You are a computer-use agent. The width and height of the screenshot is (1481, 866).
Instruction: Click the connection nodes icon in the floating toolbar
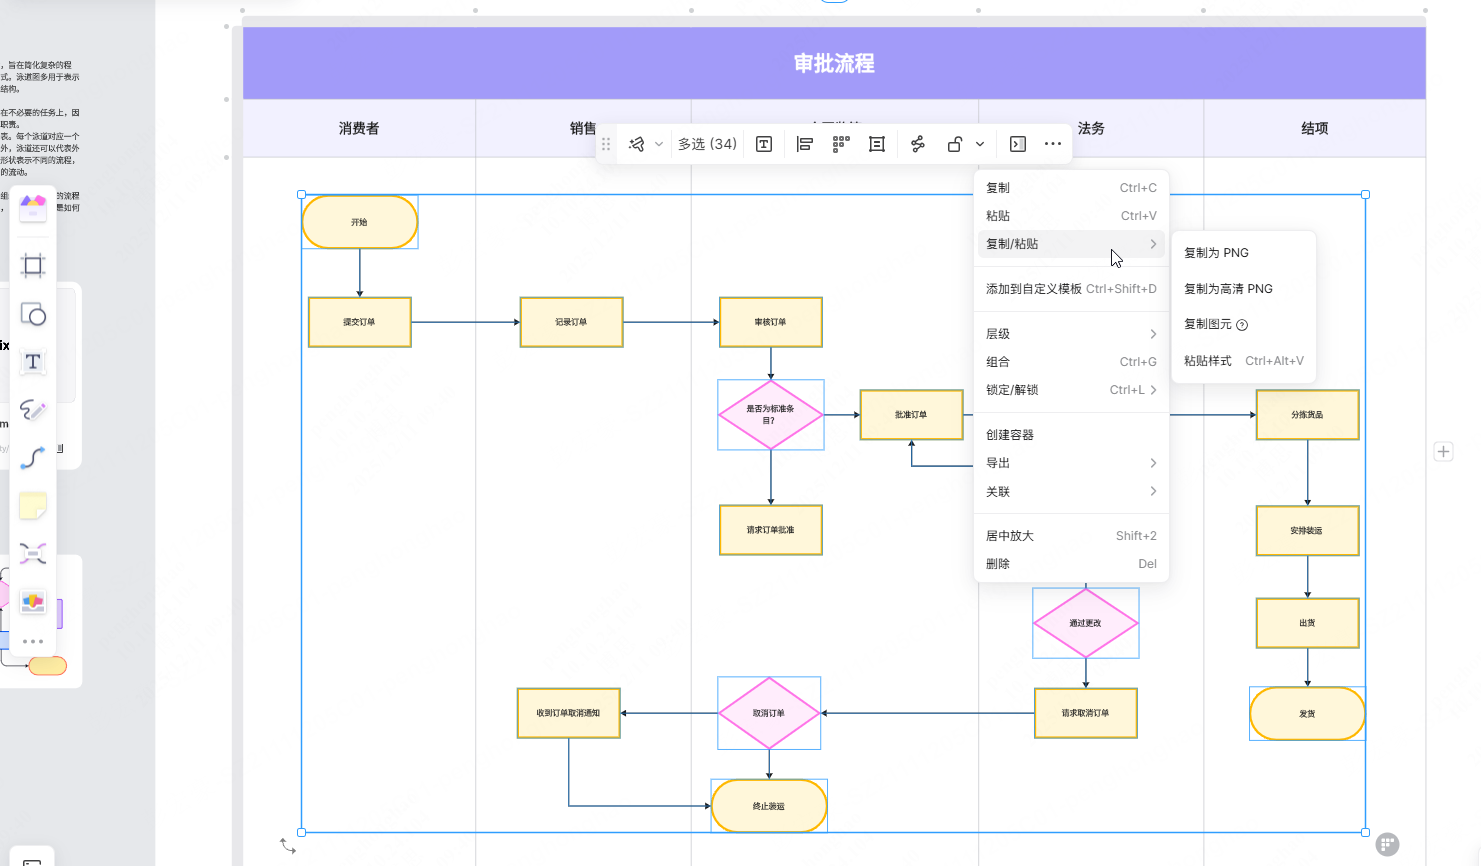918,144
